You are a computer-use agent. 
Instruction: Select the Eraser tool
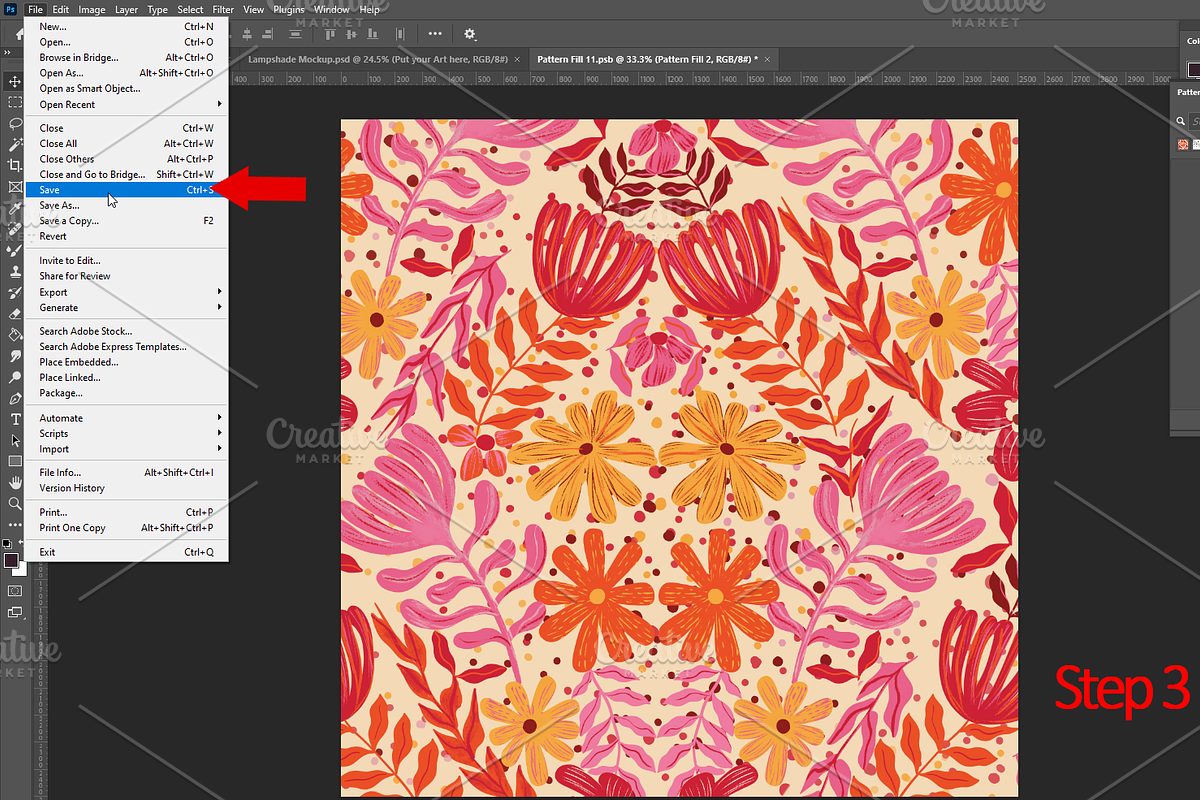[15, 313]
